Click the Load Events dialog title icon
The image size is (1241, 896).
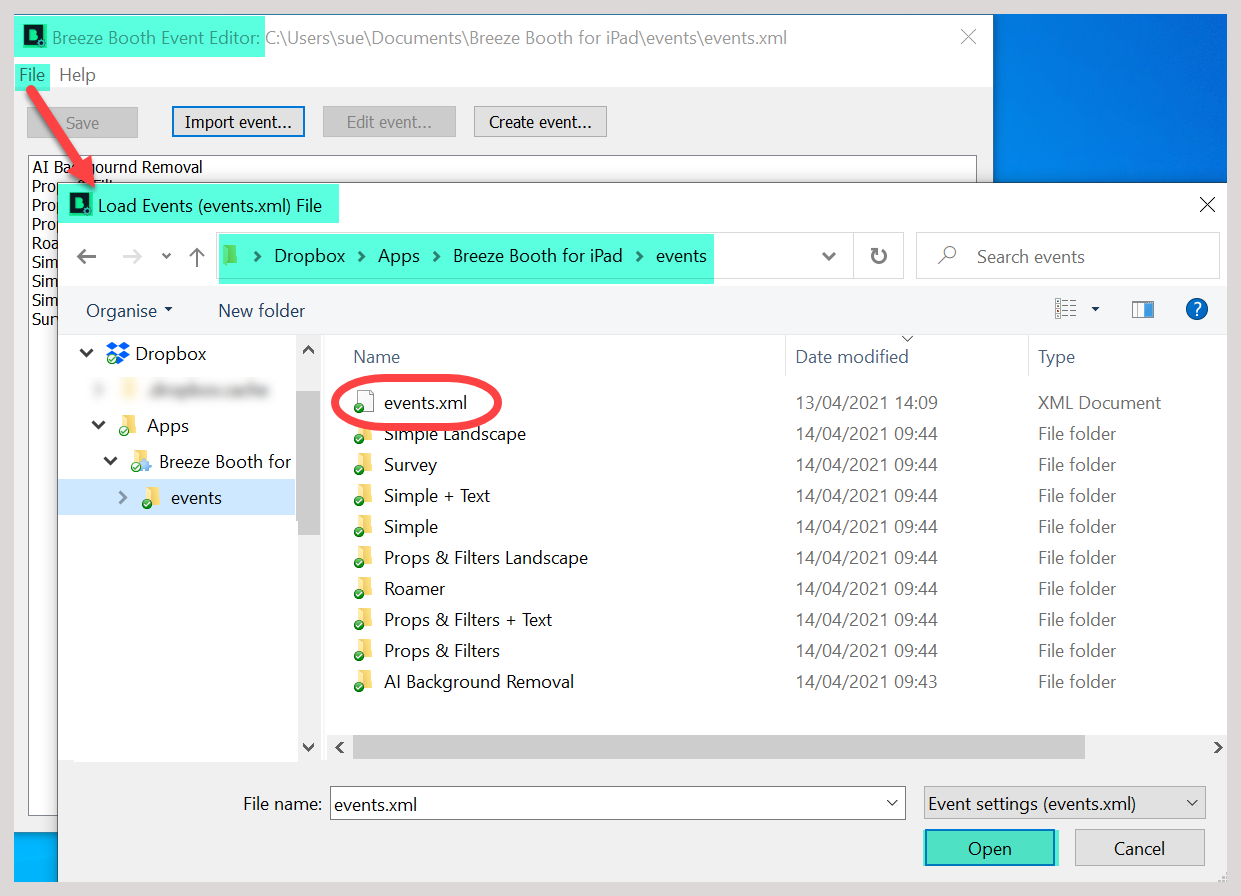pos(80,205)
